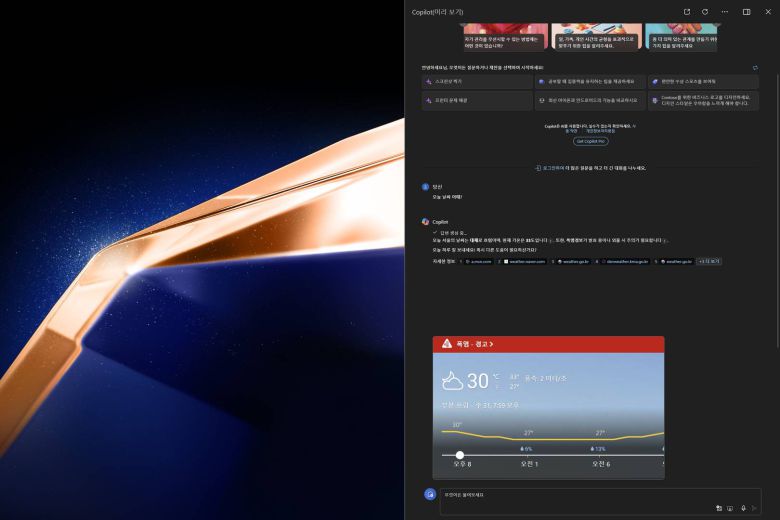Toggle the side-by-side panel layout icon
The image size is (780, 520).
click(x=746, y=12)
